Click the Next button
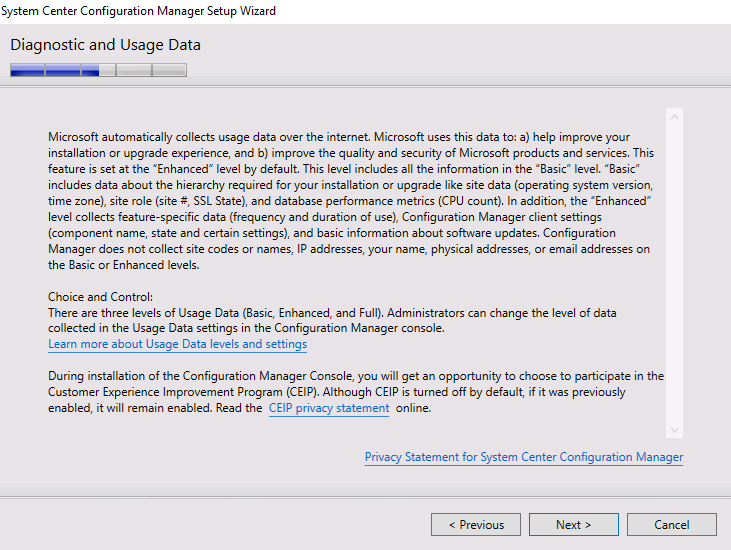731x550 pixels. [573, 525]
